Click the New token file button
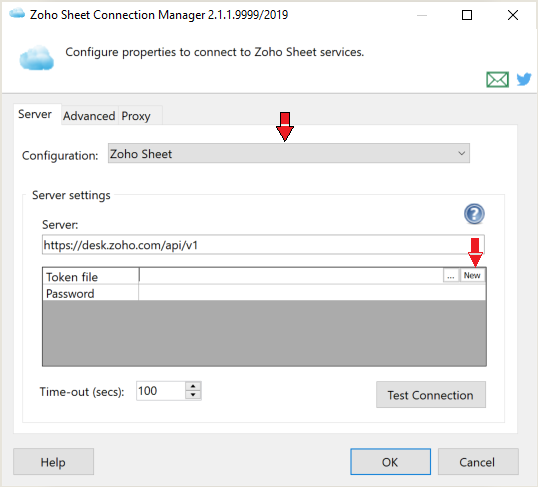 pos(472,276)
